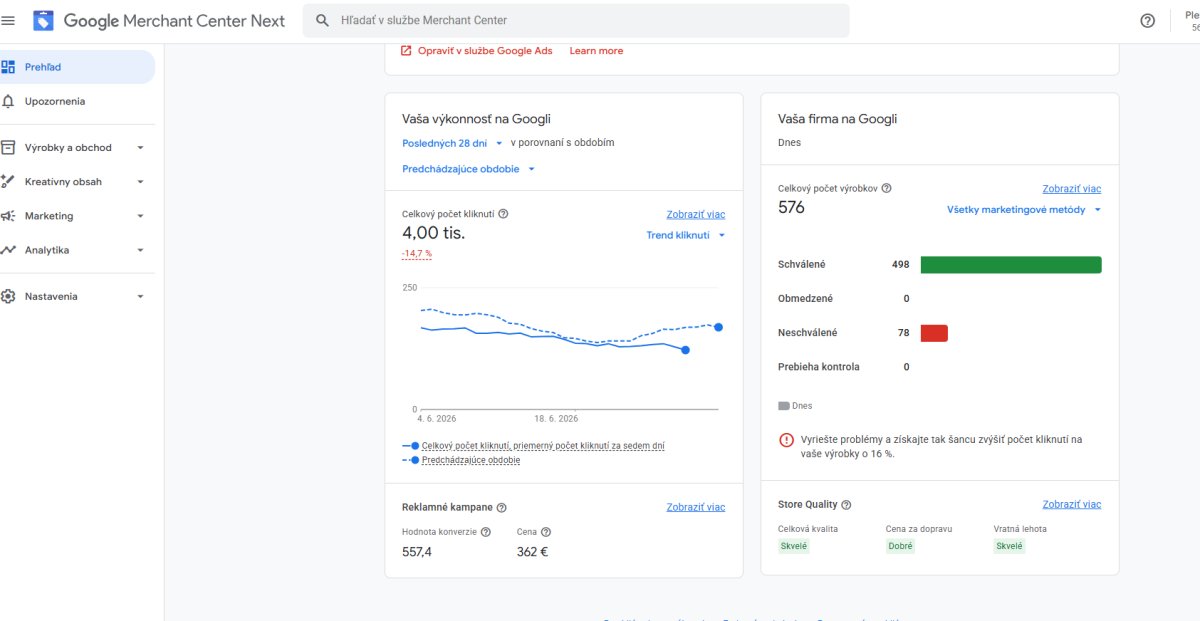
Task: Click the 4,00 tis. clicks value
Action: (x=434, y=233)
